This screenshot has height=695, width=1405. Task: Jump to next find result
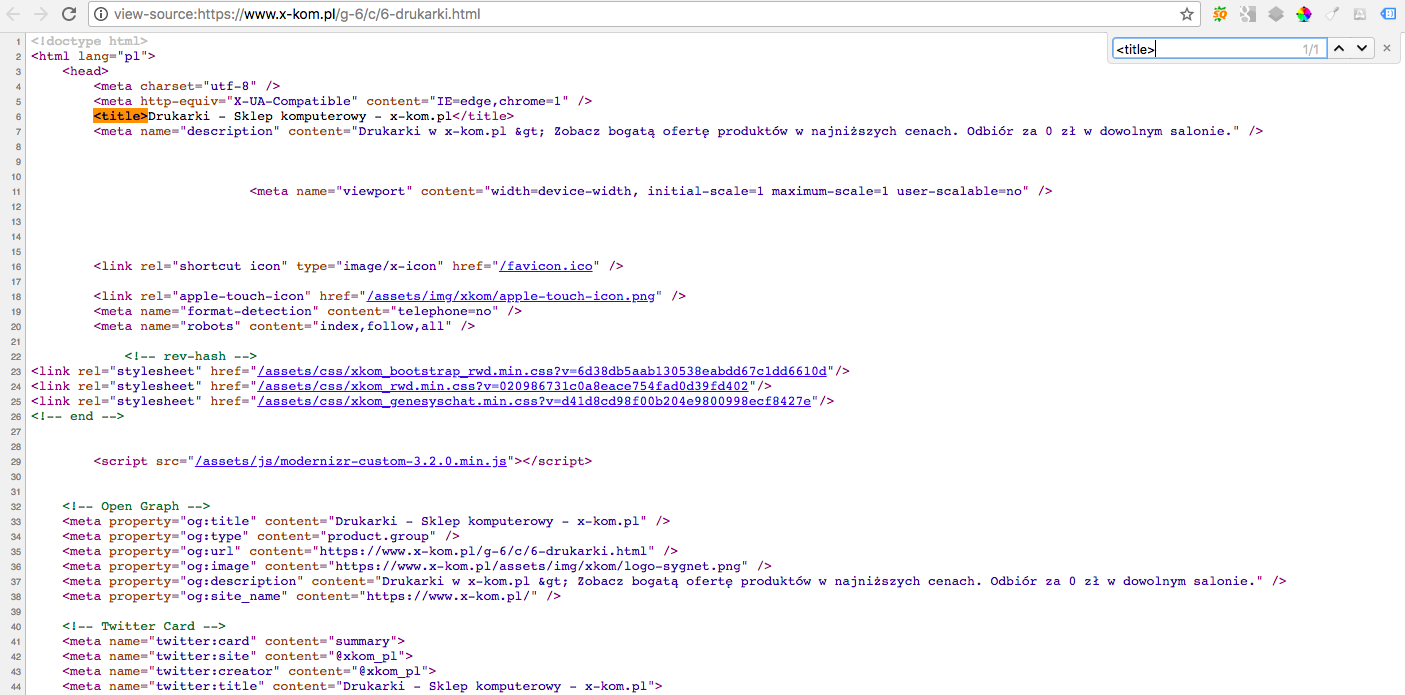1361,48
